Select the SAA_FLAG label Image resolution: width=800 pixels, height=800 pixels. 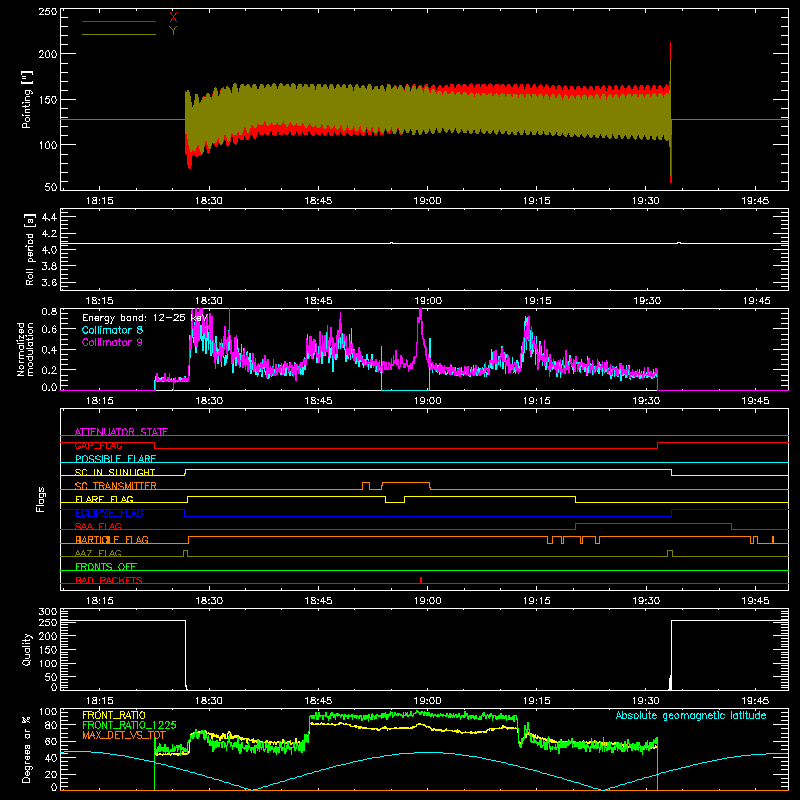coord(98,526)
